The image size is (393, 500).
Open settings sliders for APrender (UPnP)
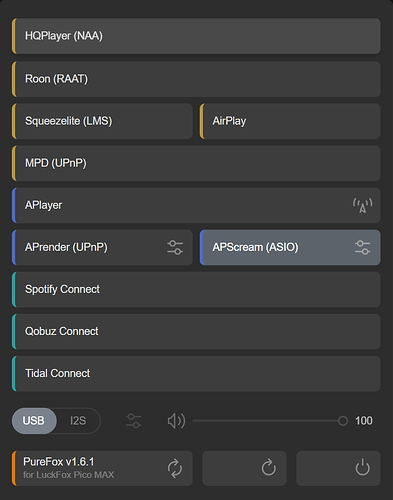pyautogui.click(x=175, y=248)
